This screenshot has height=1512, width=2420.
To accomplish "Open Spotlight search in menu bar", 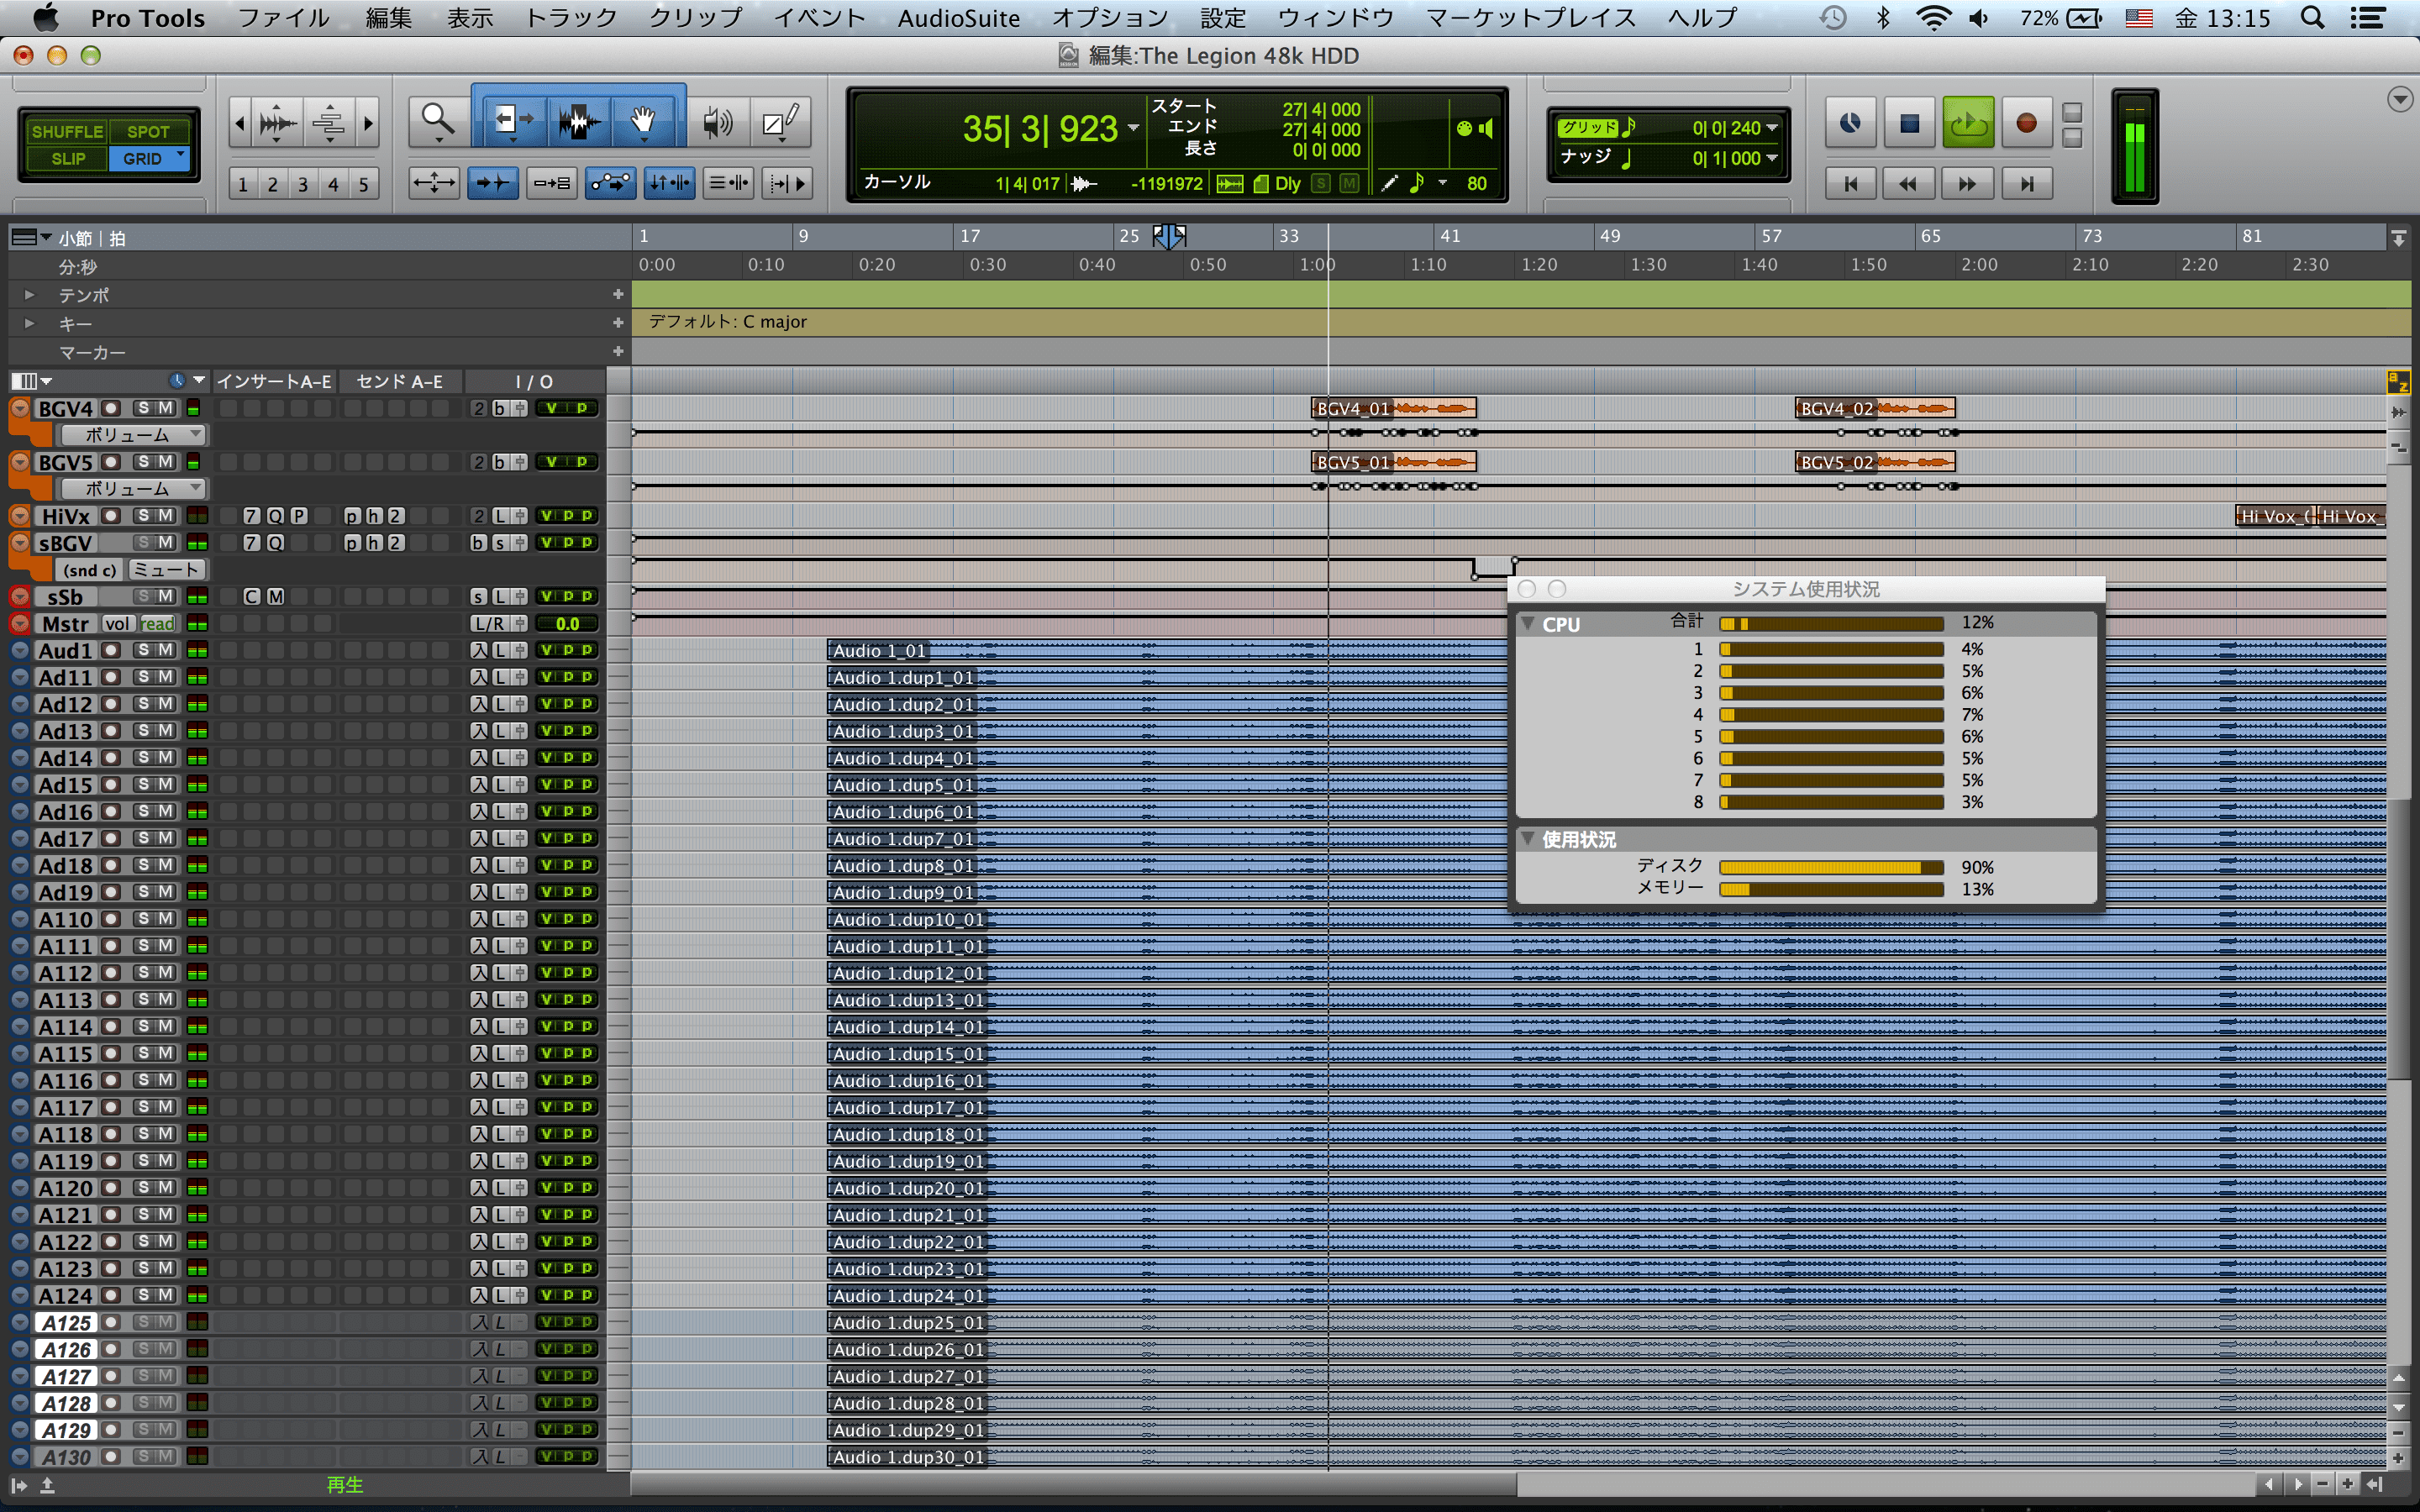I will [2312, 18].
